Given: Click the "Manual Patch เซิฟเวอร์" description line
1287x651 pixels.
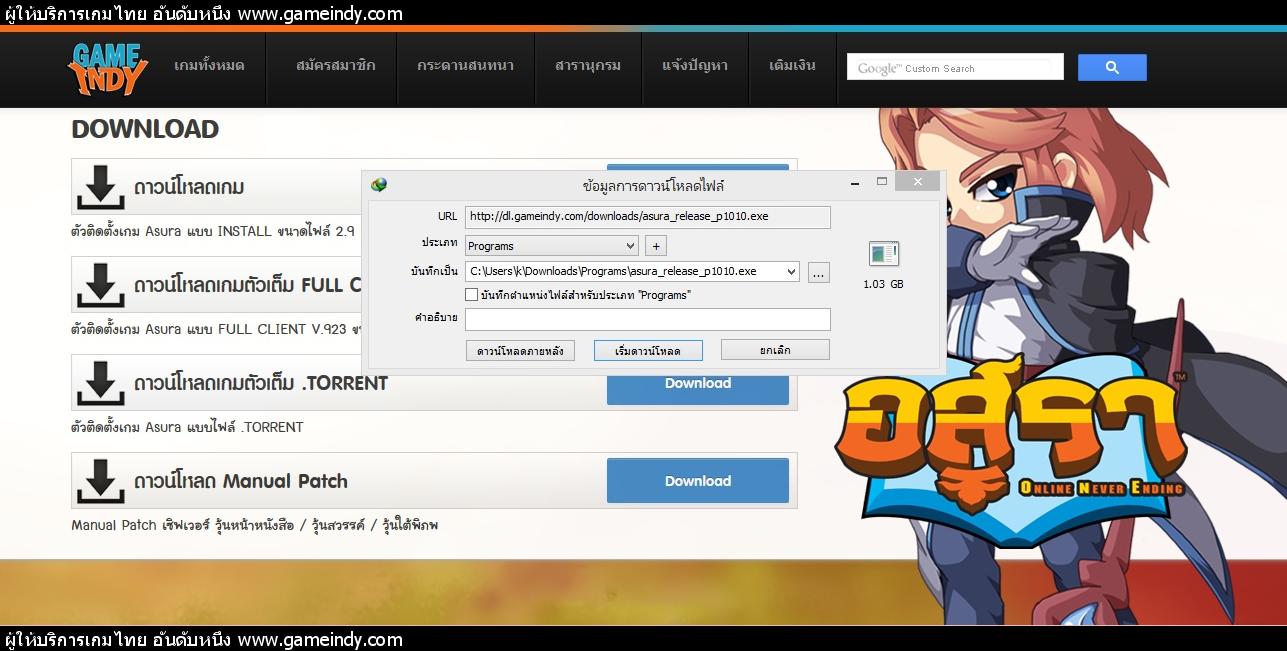Looking at the screenshot, I should click(254, 525).
